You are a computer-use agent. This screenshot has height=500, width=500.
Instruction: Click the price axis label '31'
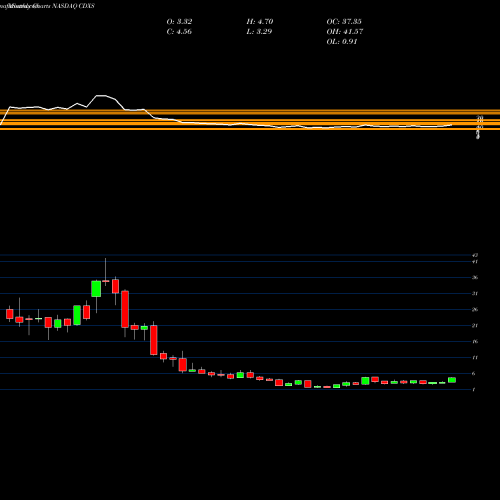coord(475,294)
